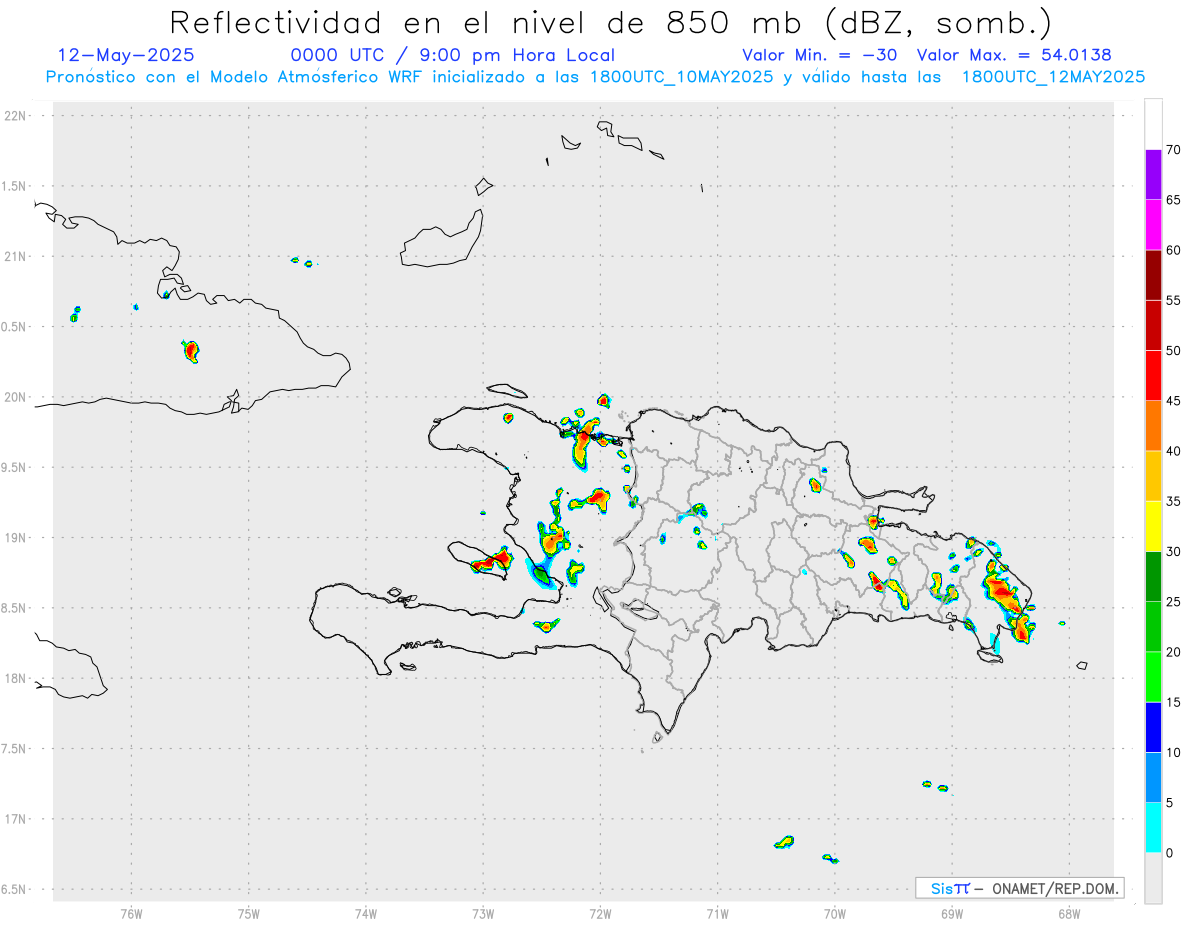Image resolution: width=1200 pixels, height=927 pixels.
Task: Pick the dark green 25-30 dBZ colorbar segment
Action: (x=1153, y=577)
